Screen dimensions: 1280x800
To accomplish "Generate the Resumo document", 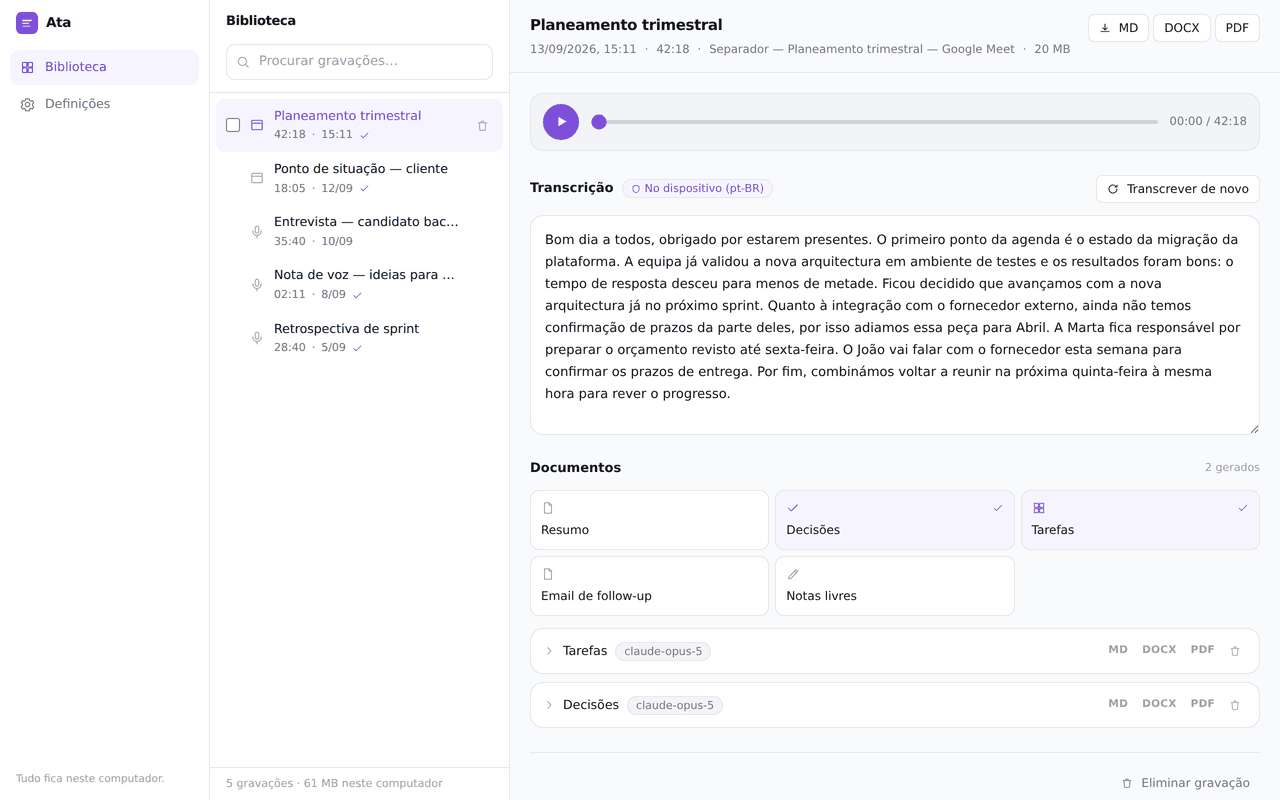I will coord(649,519).
